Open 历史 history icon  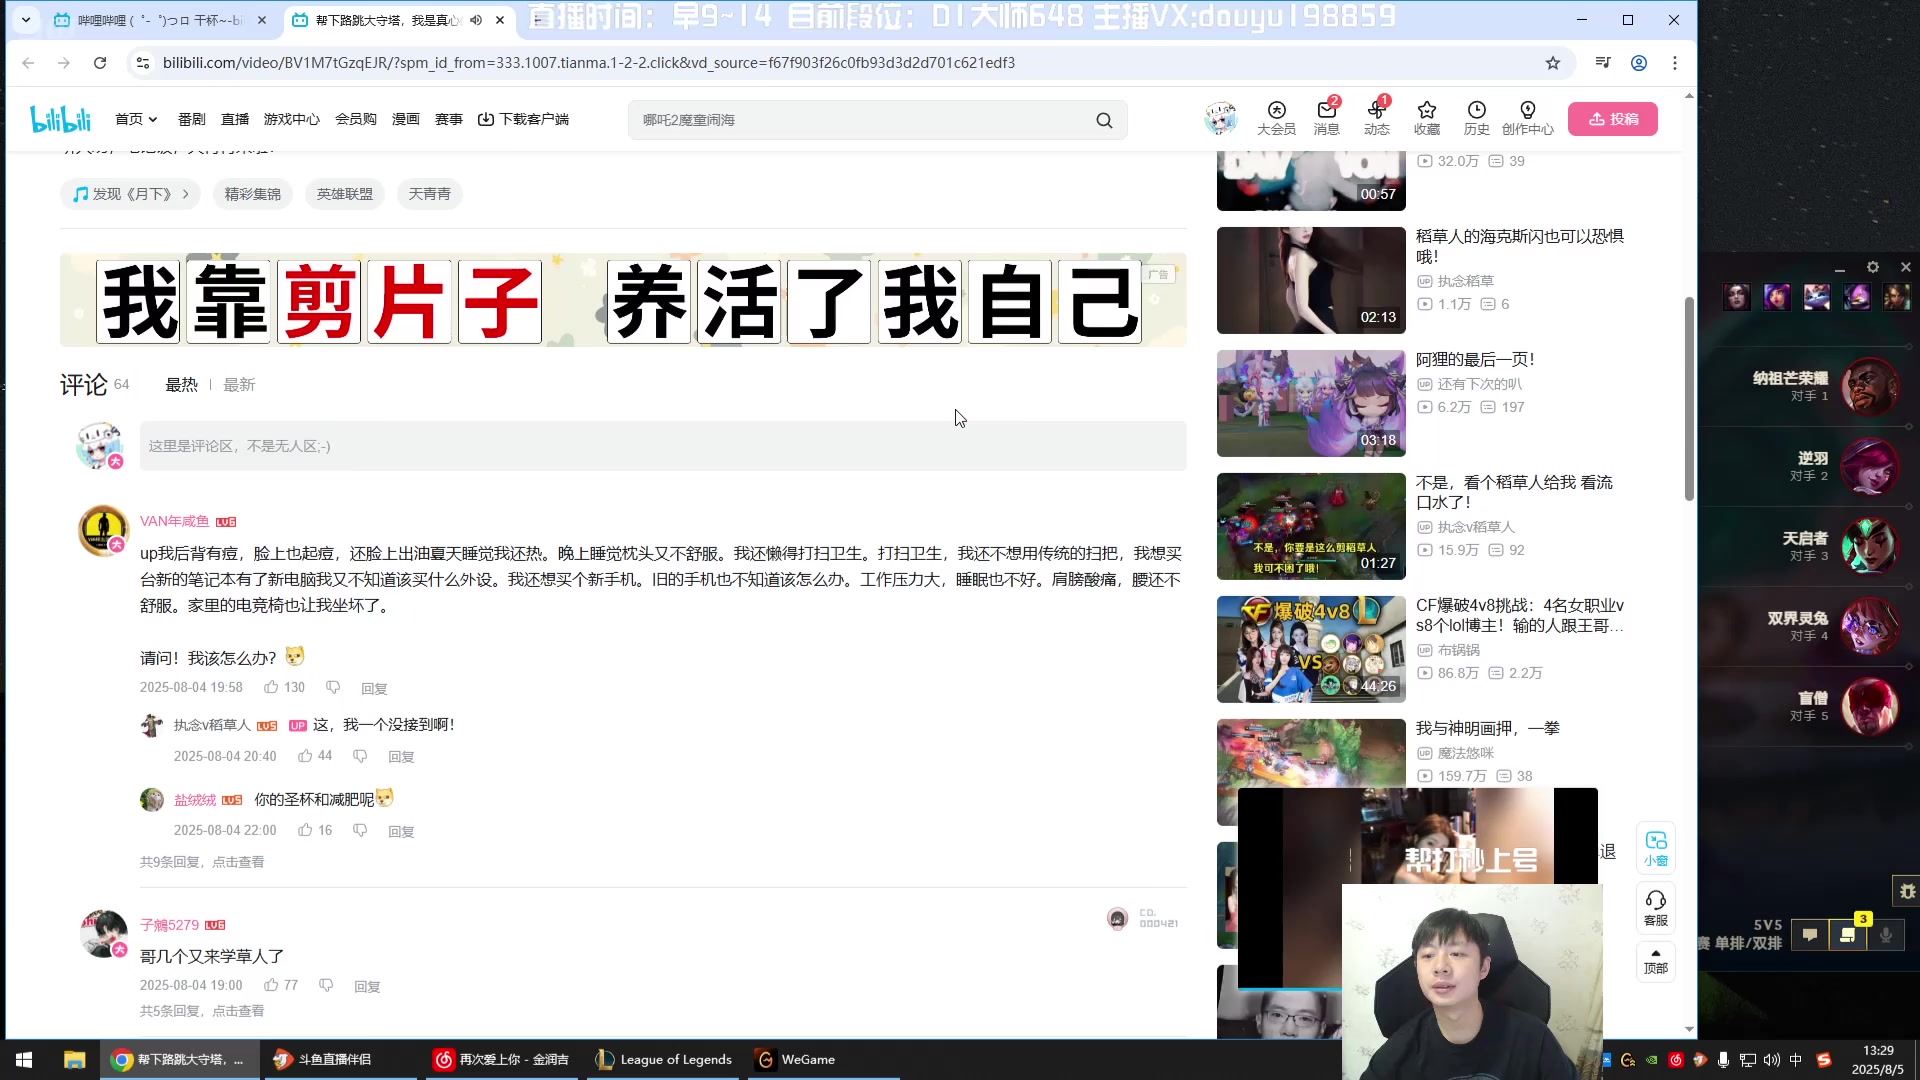point(1476,118)
